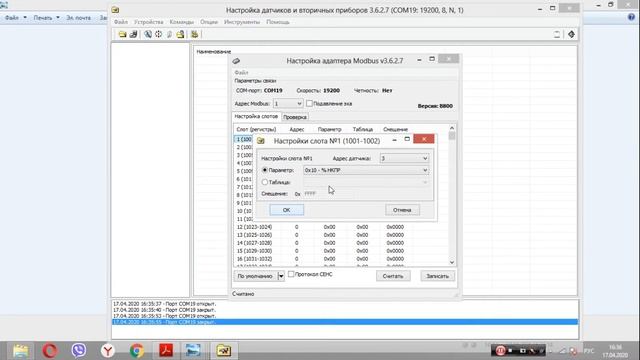The height and width of the screenshot is (360, 640).
Task: Select the 'Параметр' radio button
Action: (x=265, y=170)
